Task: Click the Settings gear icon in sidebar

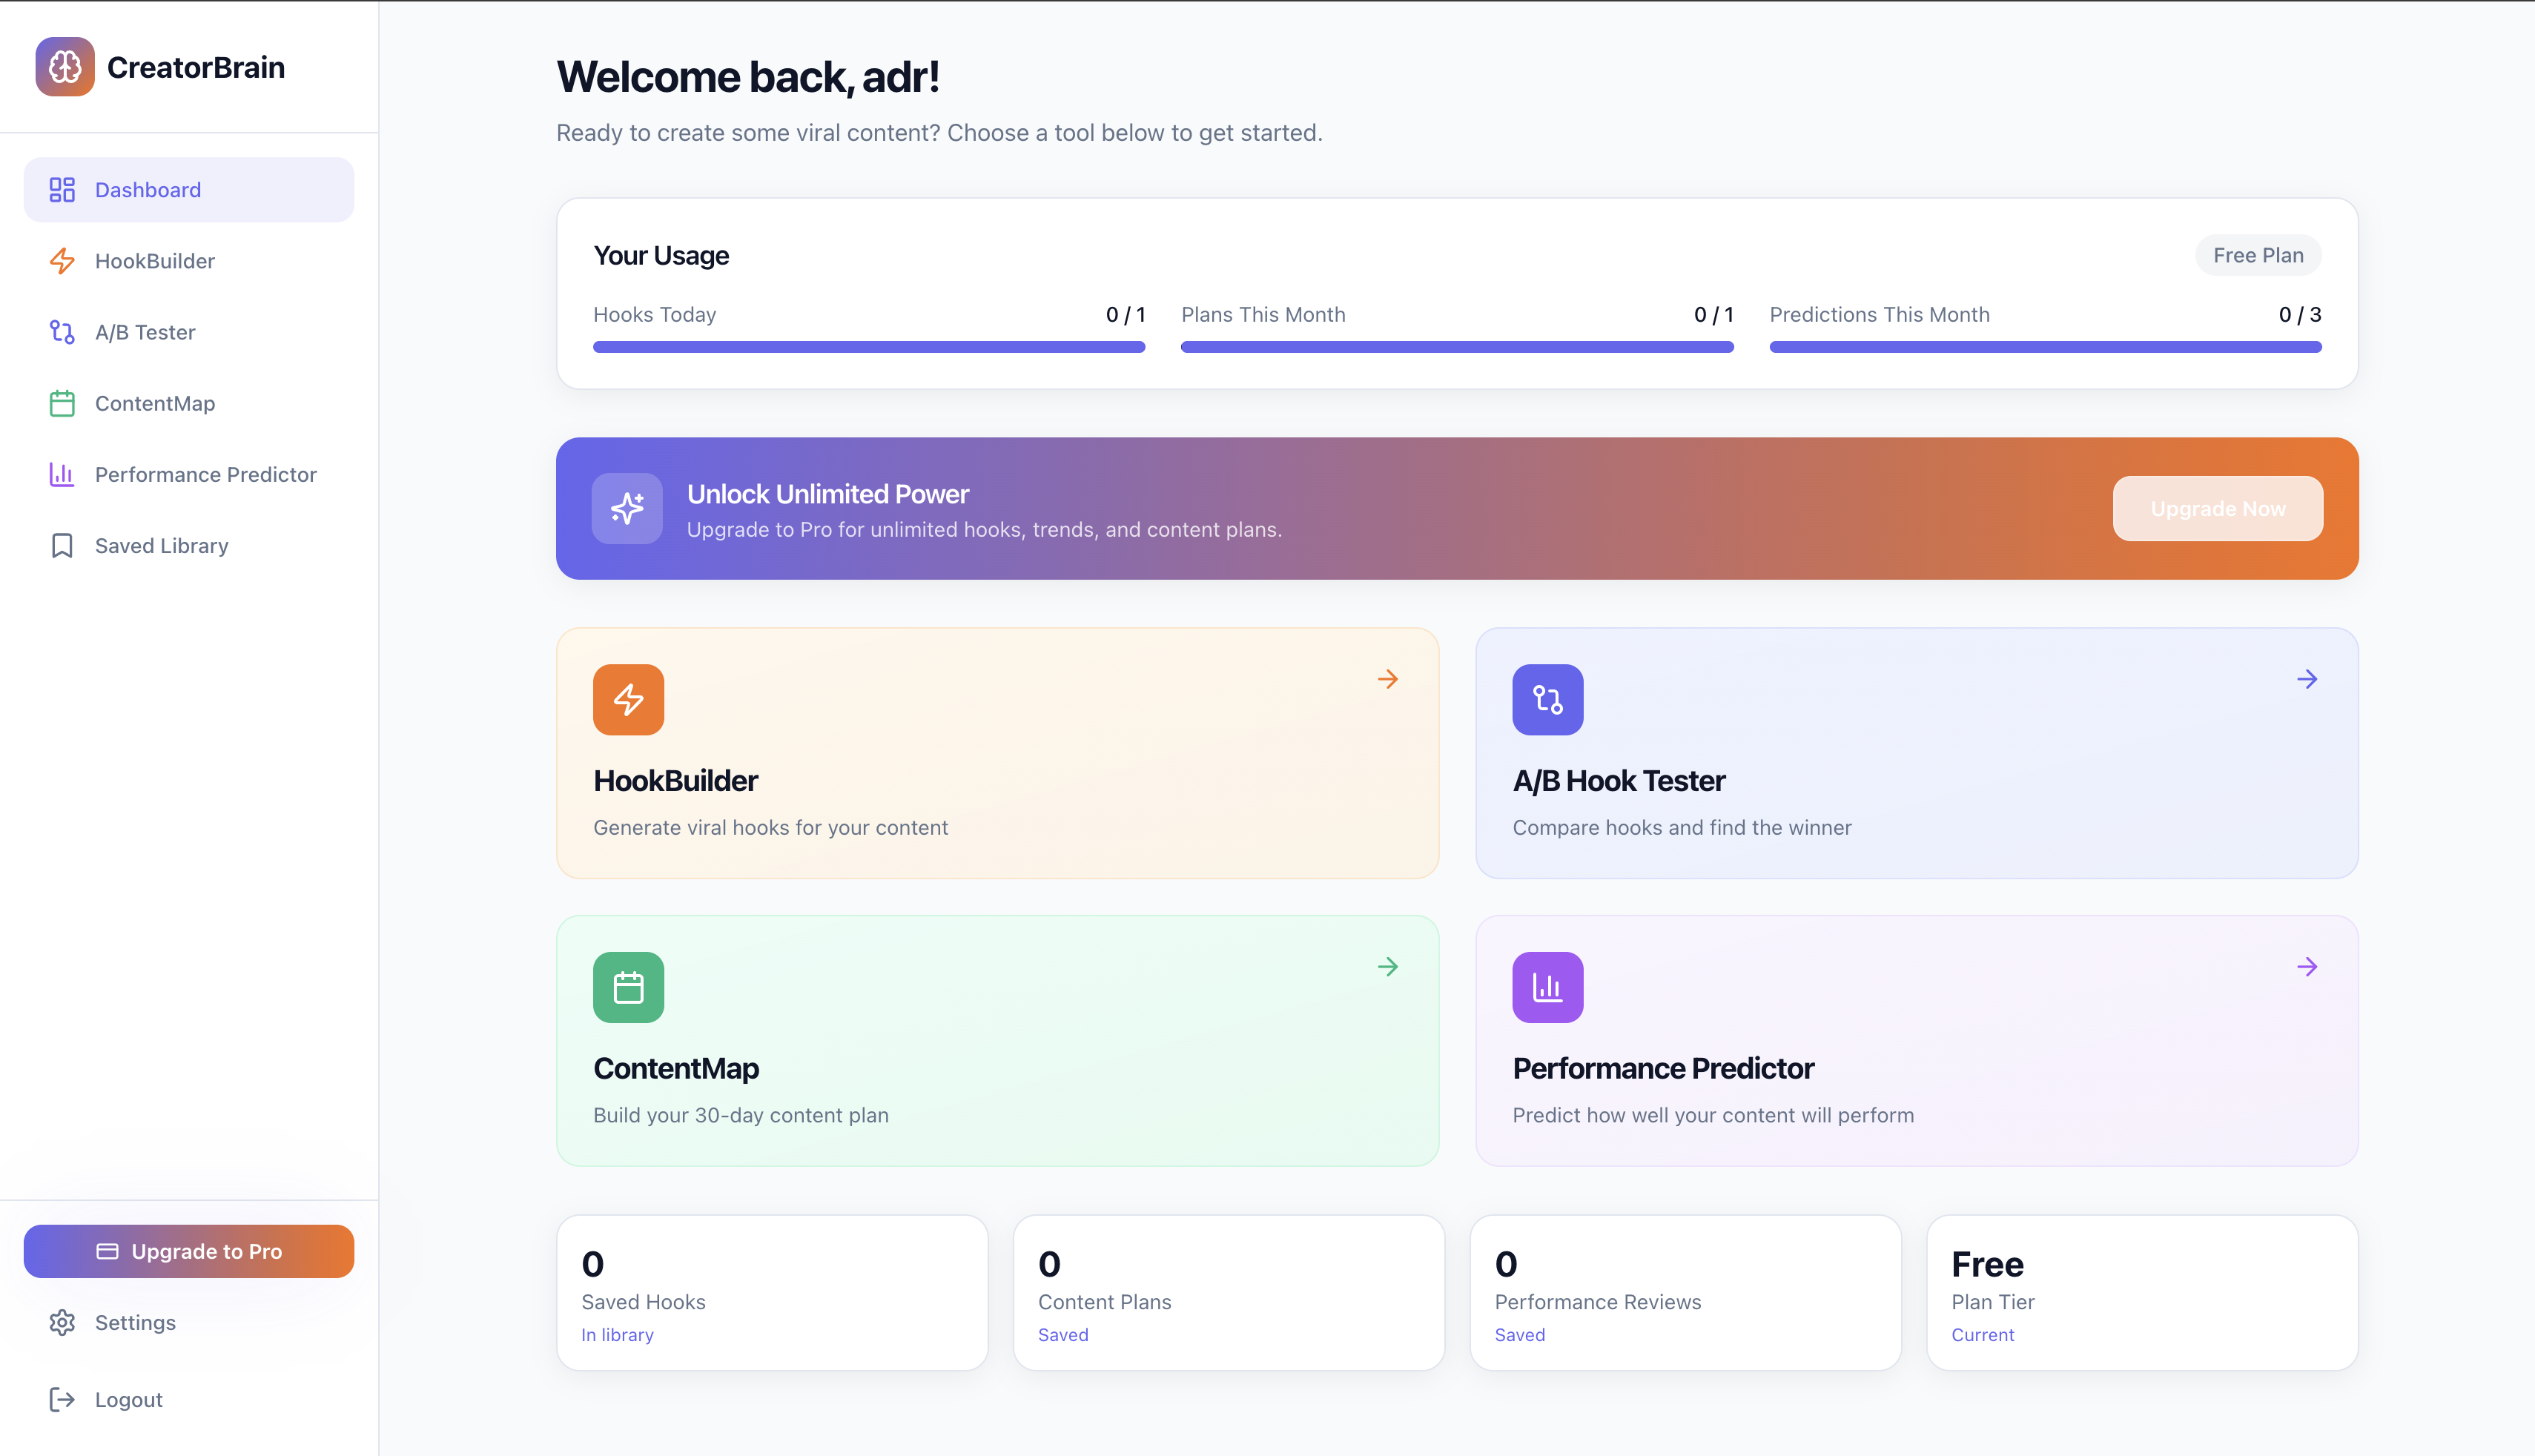Action: point(62,1322)
